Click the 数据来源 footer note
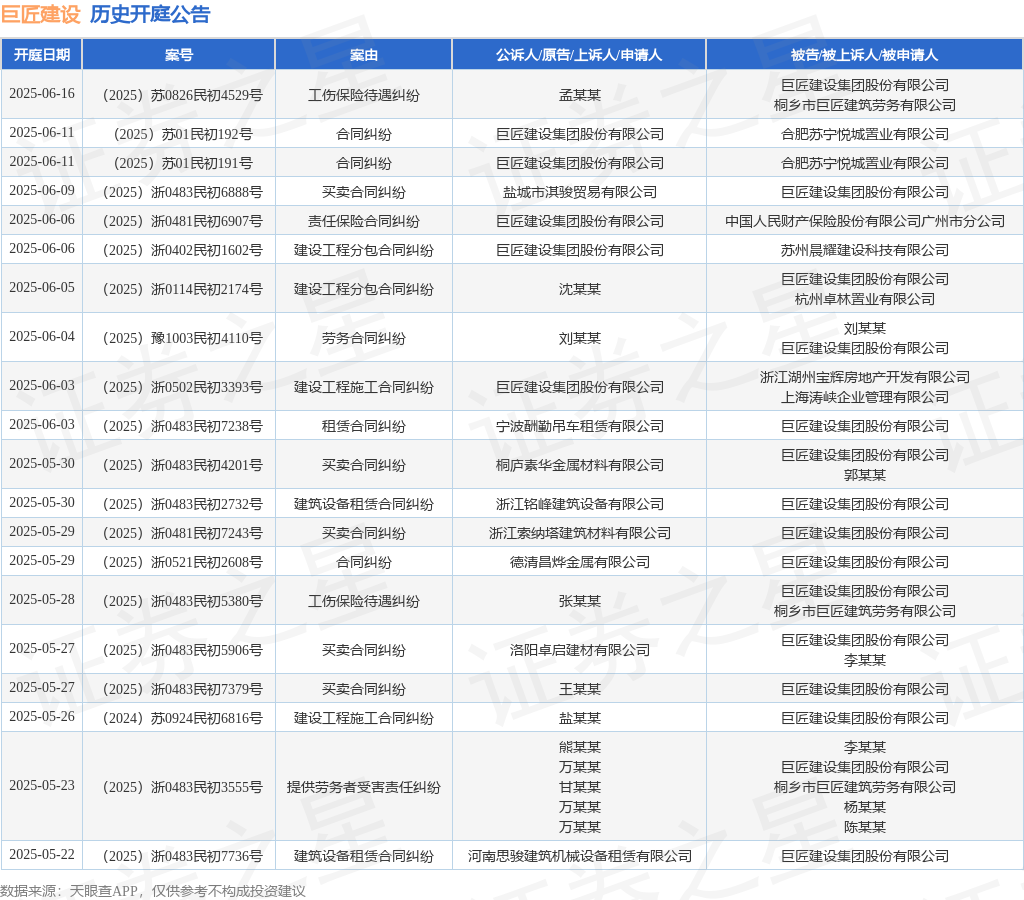 click(153, 891)
